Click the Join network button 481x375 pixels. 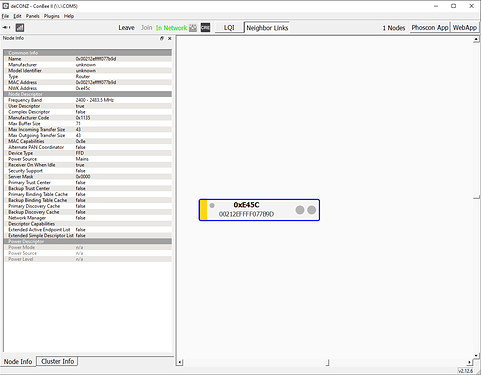146,28
